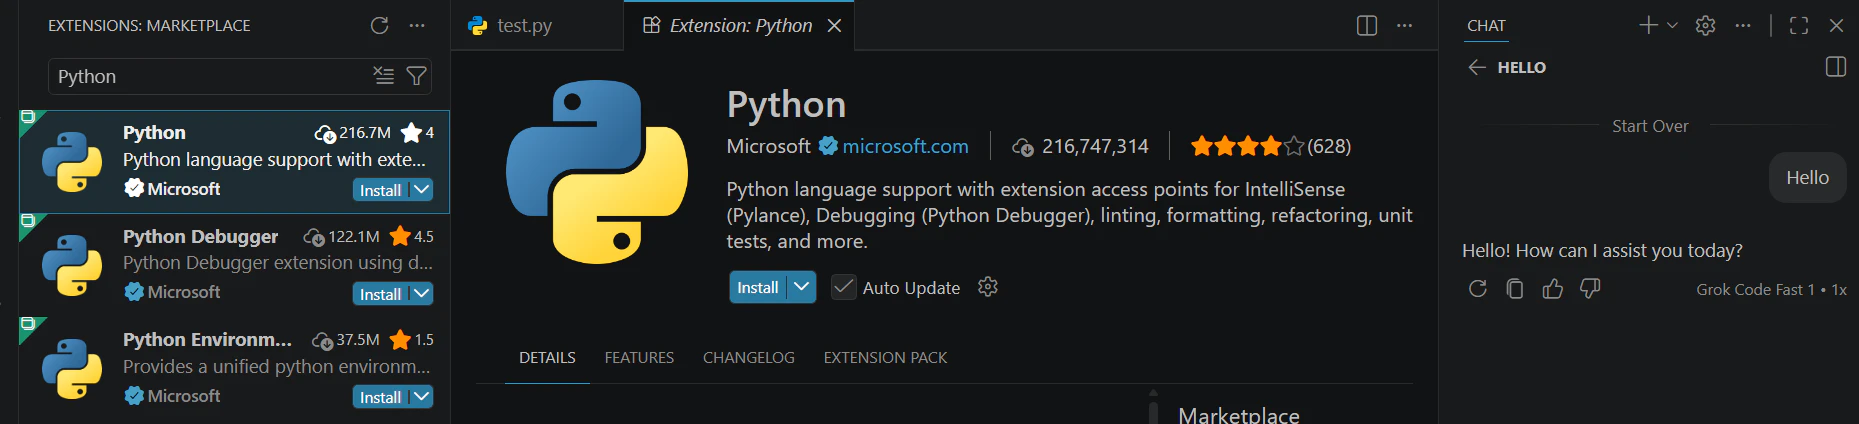Click the Grok Code Fast 1 model label
This screenshot has width=1859, height=424.
point(1755,289)
